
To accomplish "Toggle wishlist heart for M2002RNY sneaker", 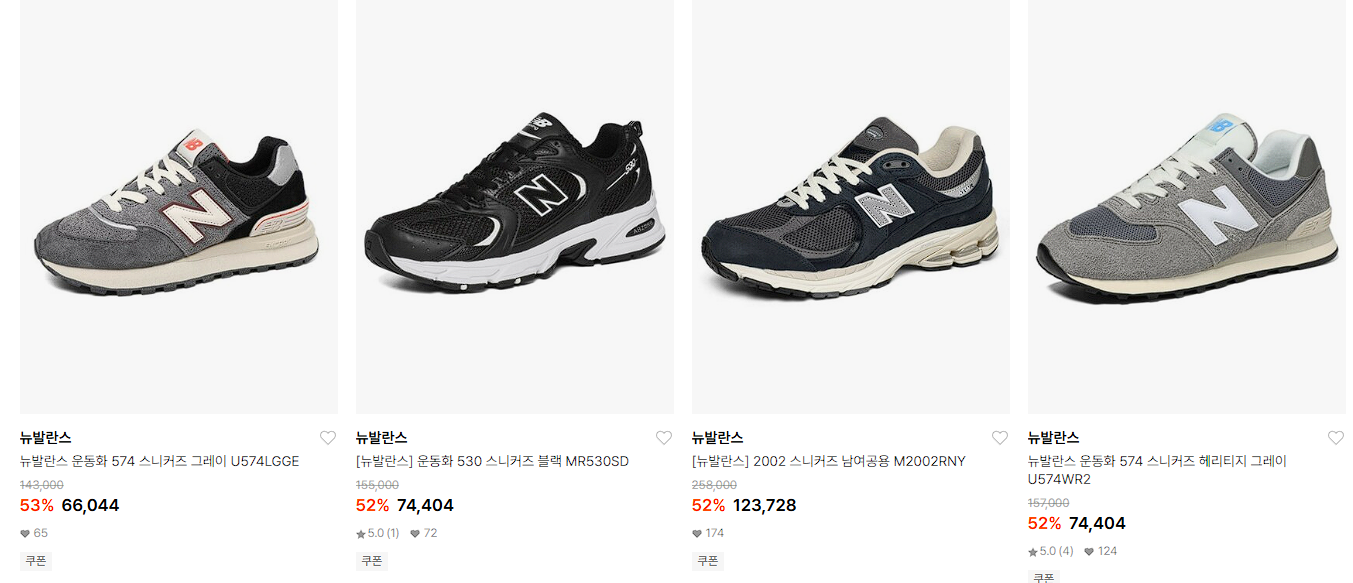I will pyautogui.click(x=1000, y=438).
